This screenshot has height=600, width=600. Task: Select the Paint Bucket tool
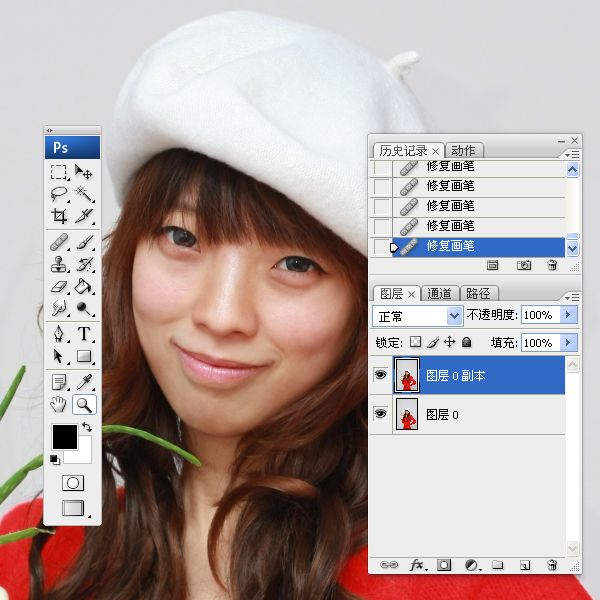(83, 287)
